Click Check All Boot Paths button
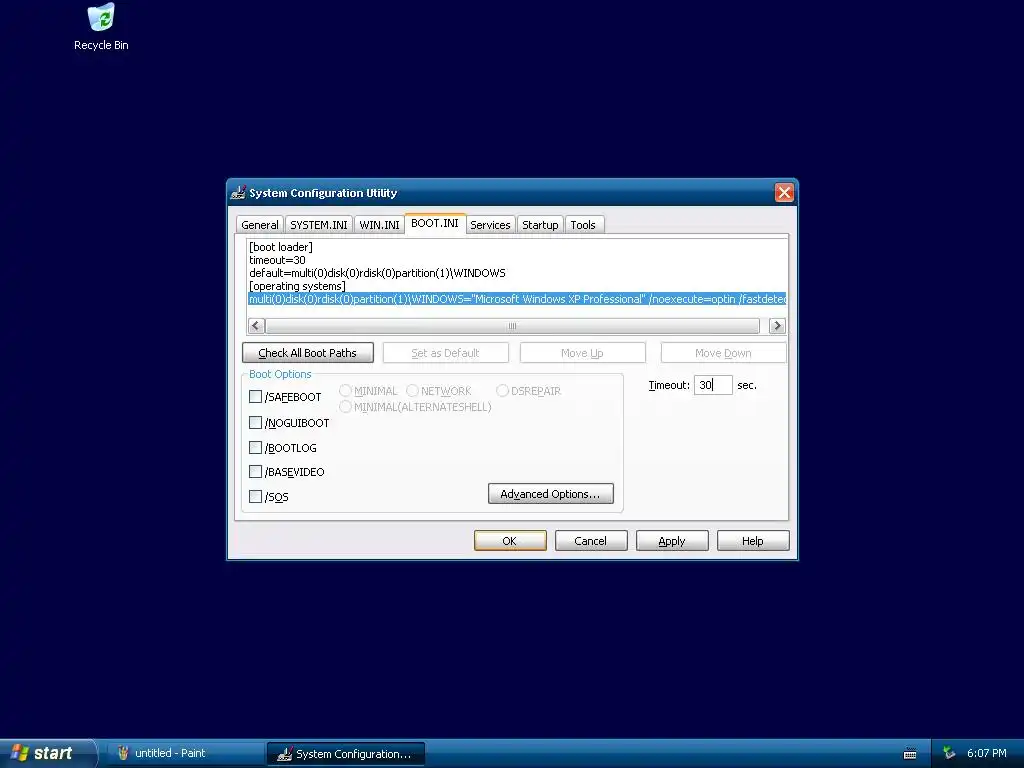This screenshot has width=1024, height=768. 308,353
